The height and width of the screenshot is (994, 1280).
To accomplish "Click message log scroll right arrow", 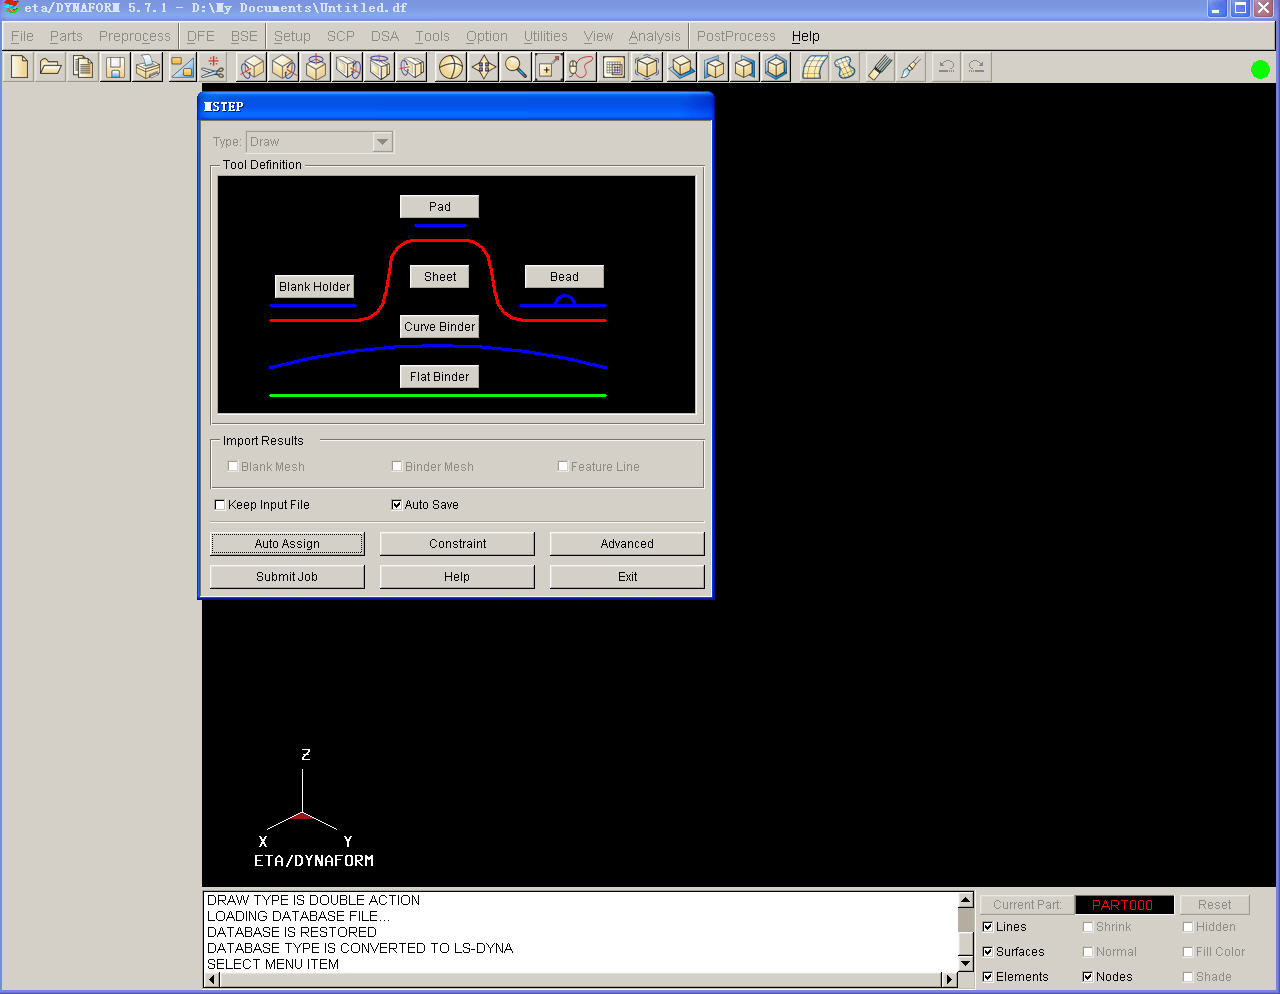I will (x=950, y=979).
